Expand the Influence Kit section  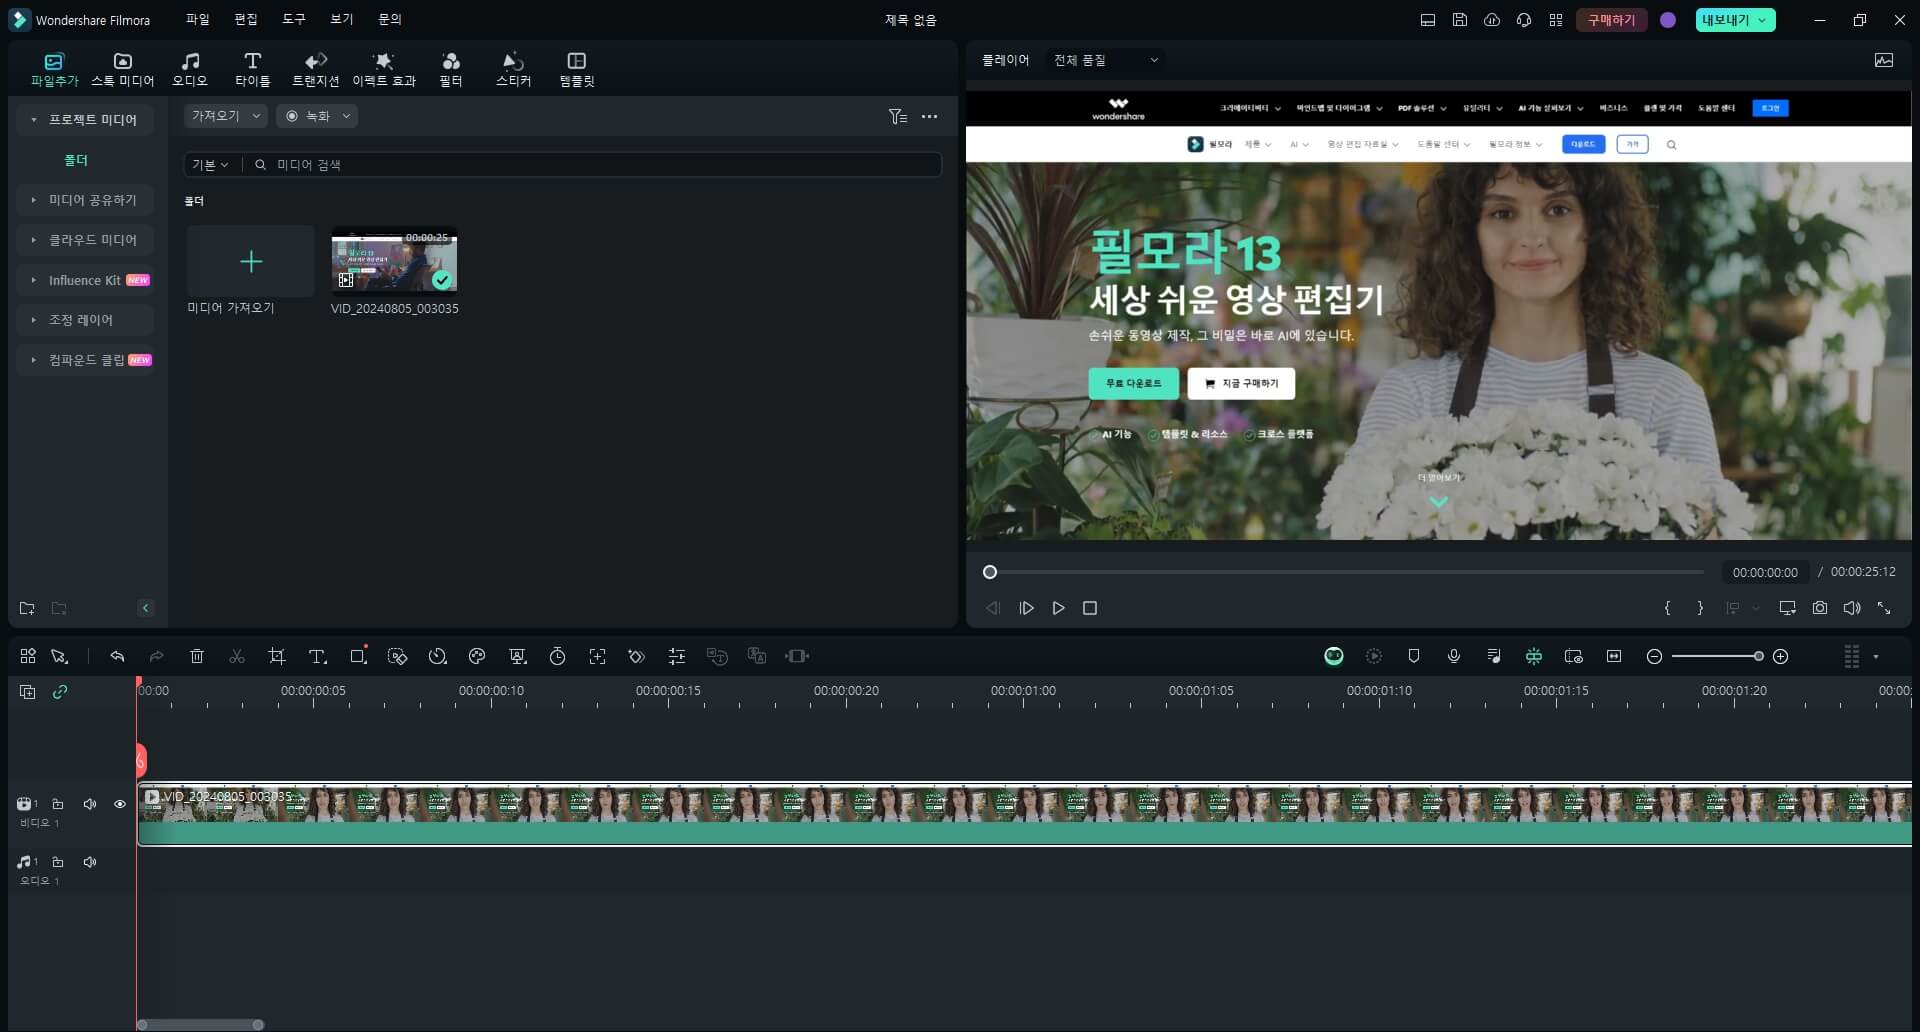85,280
